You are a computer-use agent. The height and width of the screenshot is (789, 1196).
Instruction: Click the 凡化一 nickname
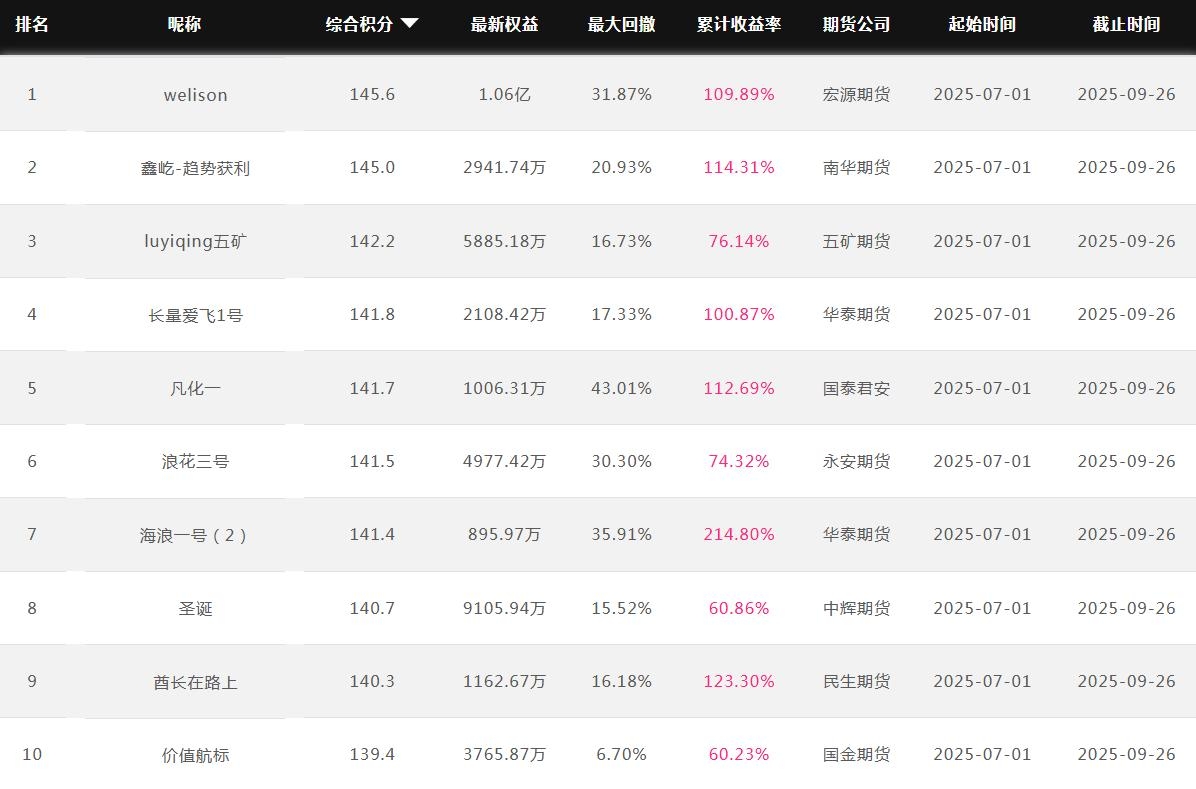pyautogui.click(x=195, y=388)
